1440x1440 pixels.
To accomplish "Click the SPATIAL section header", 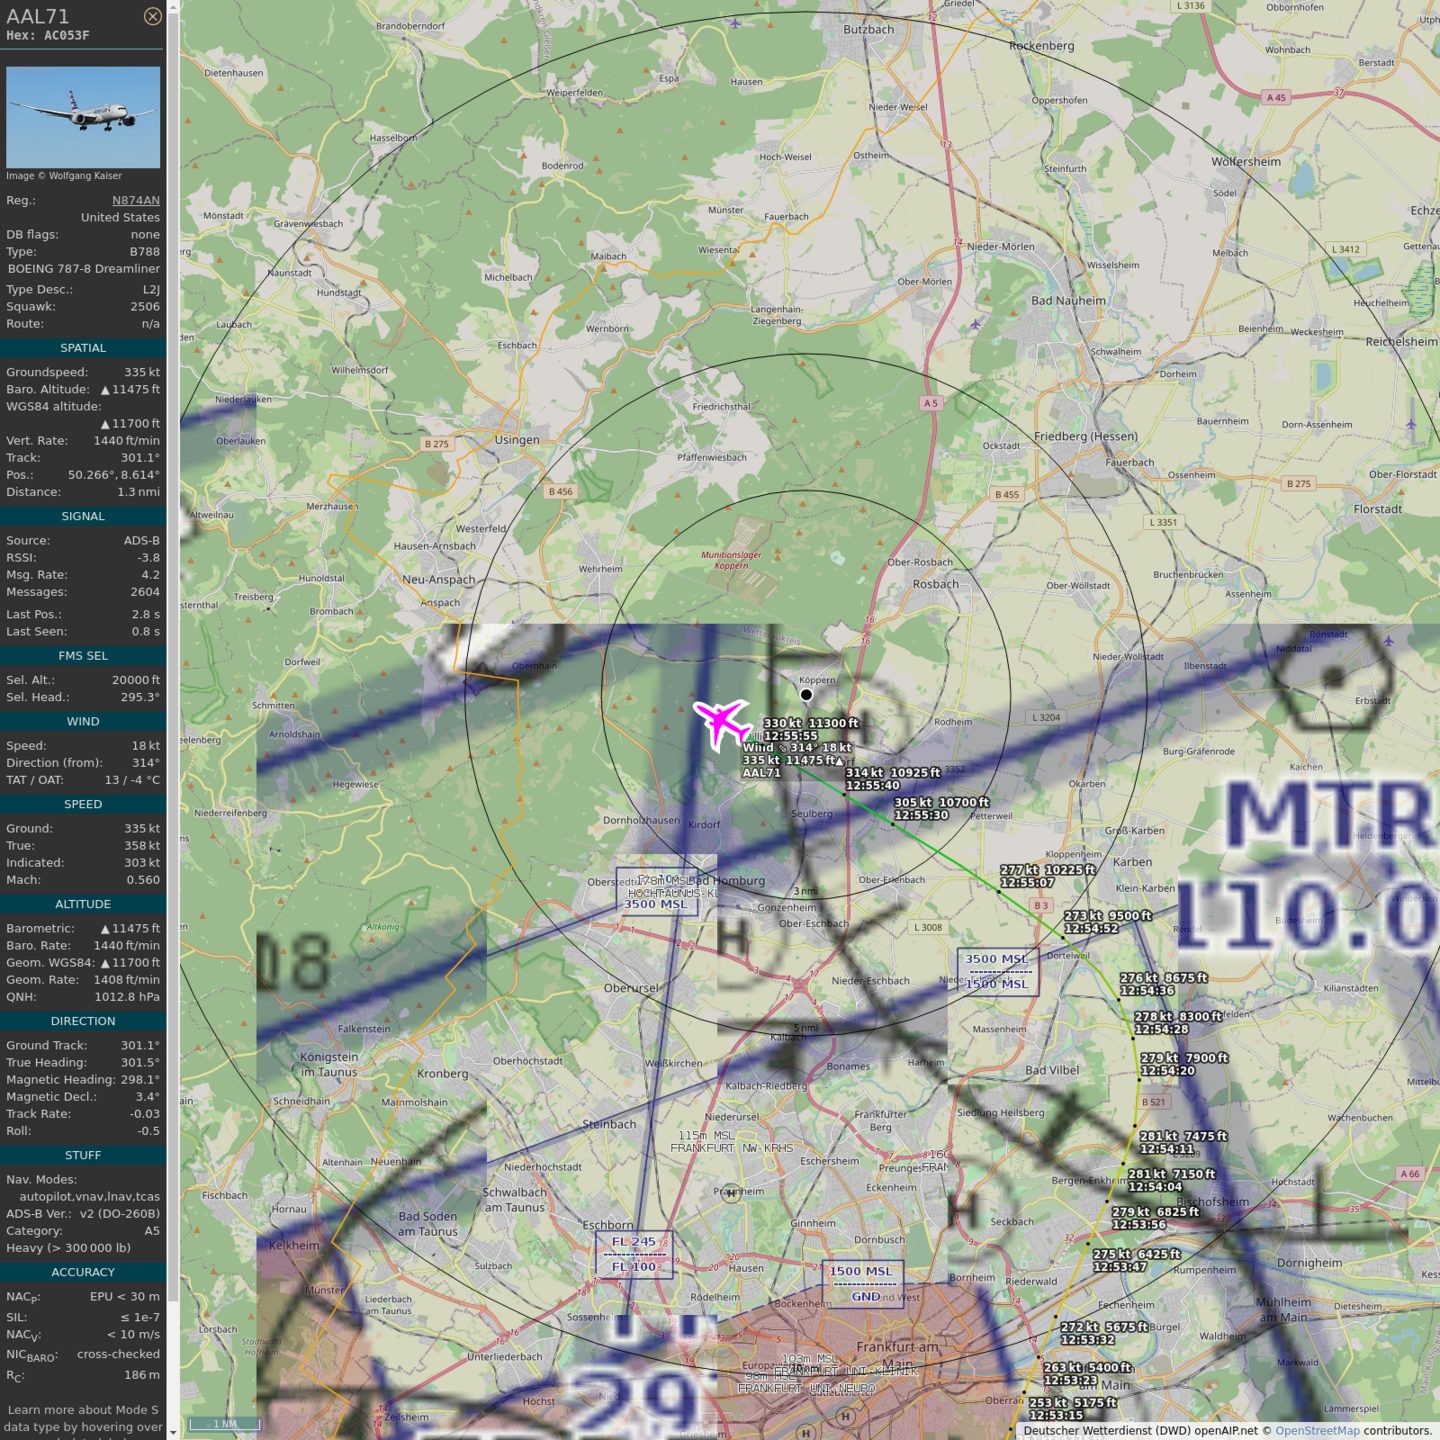I will [83, 348].
